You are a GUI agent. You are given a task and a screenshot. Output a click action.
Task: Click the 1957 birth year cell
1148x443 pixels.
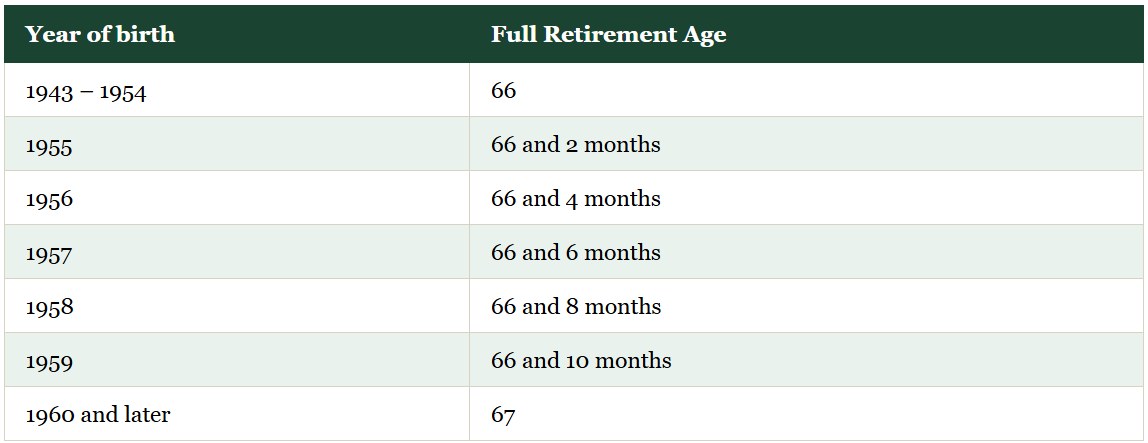(x=236, y=252)
